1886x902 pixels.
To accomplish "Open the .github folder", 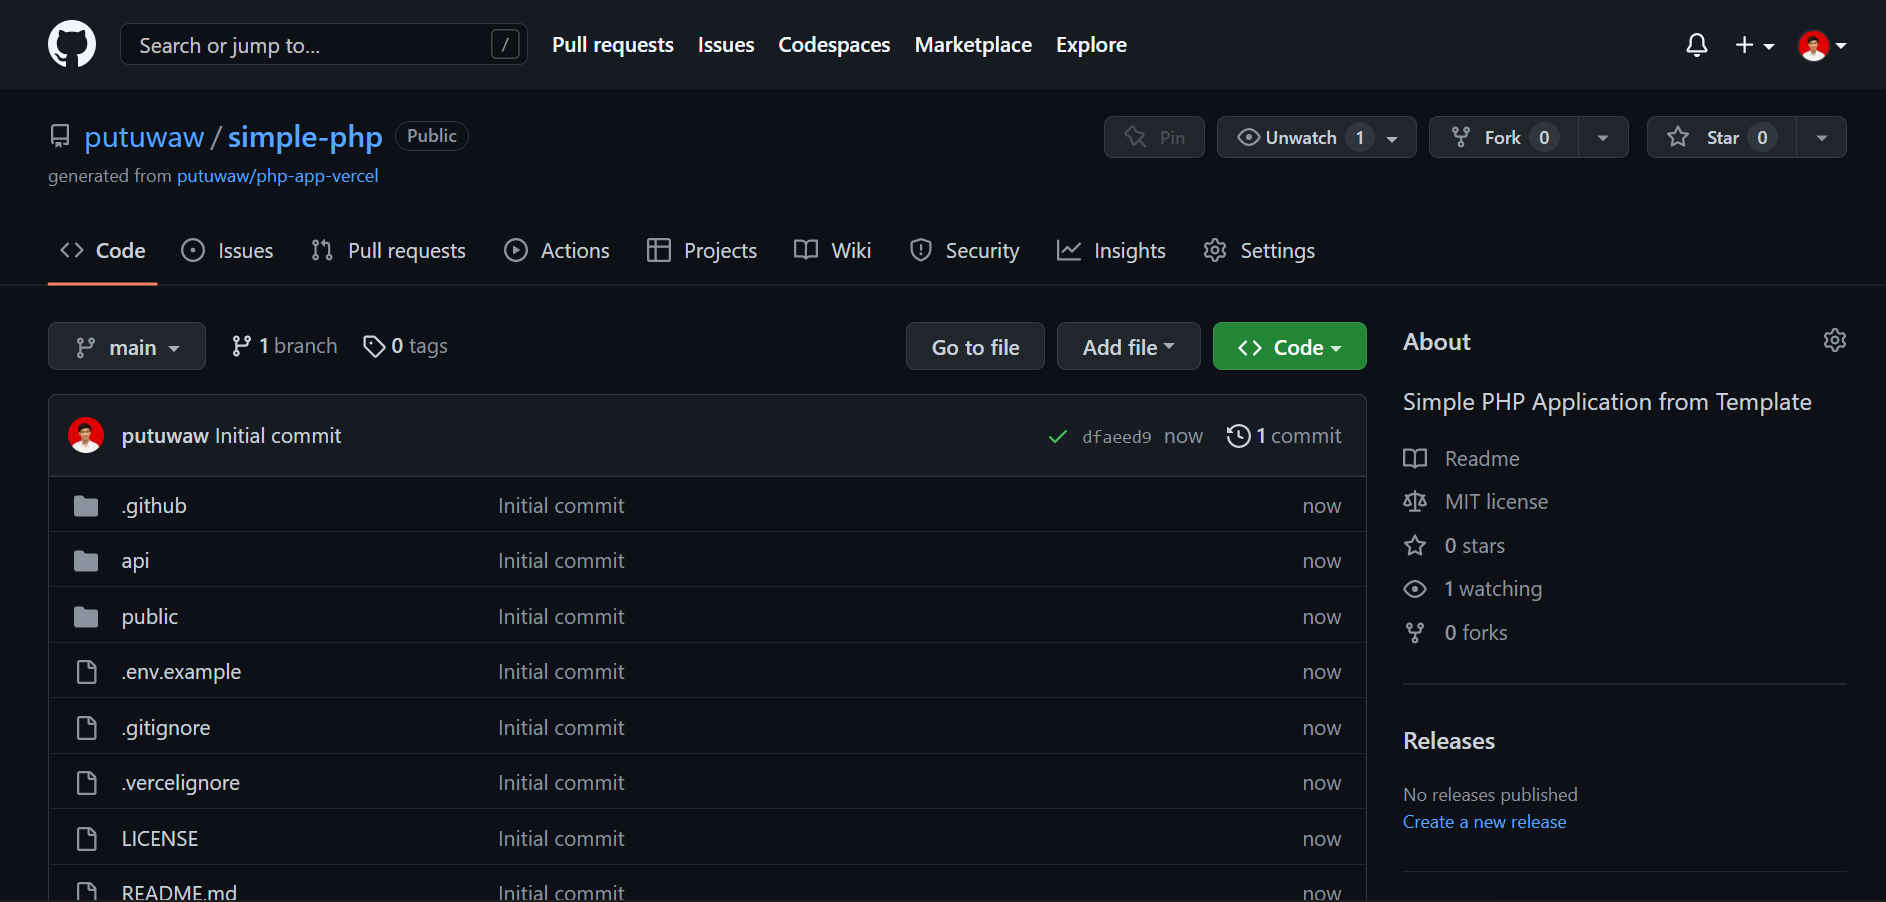I will [x=154, y=506].
